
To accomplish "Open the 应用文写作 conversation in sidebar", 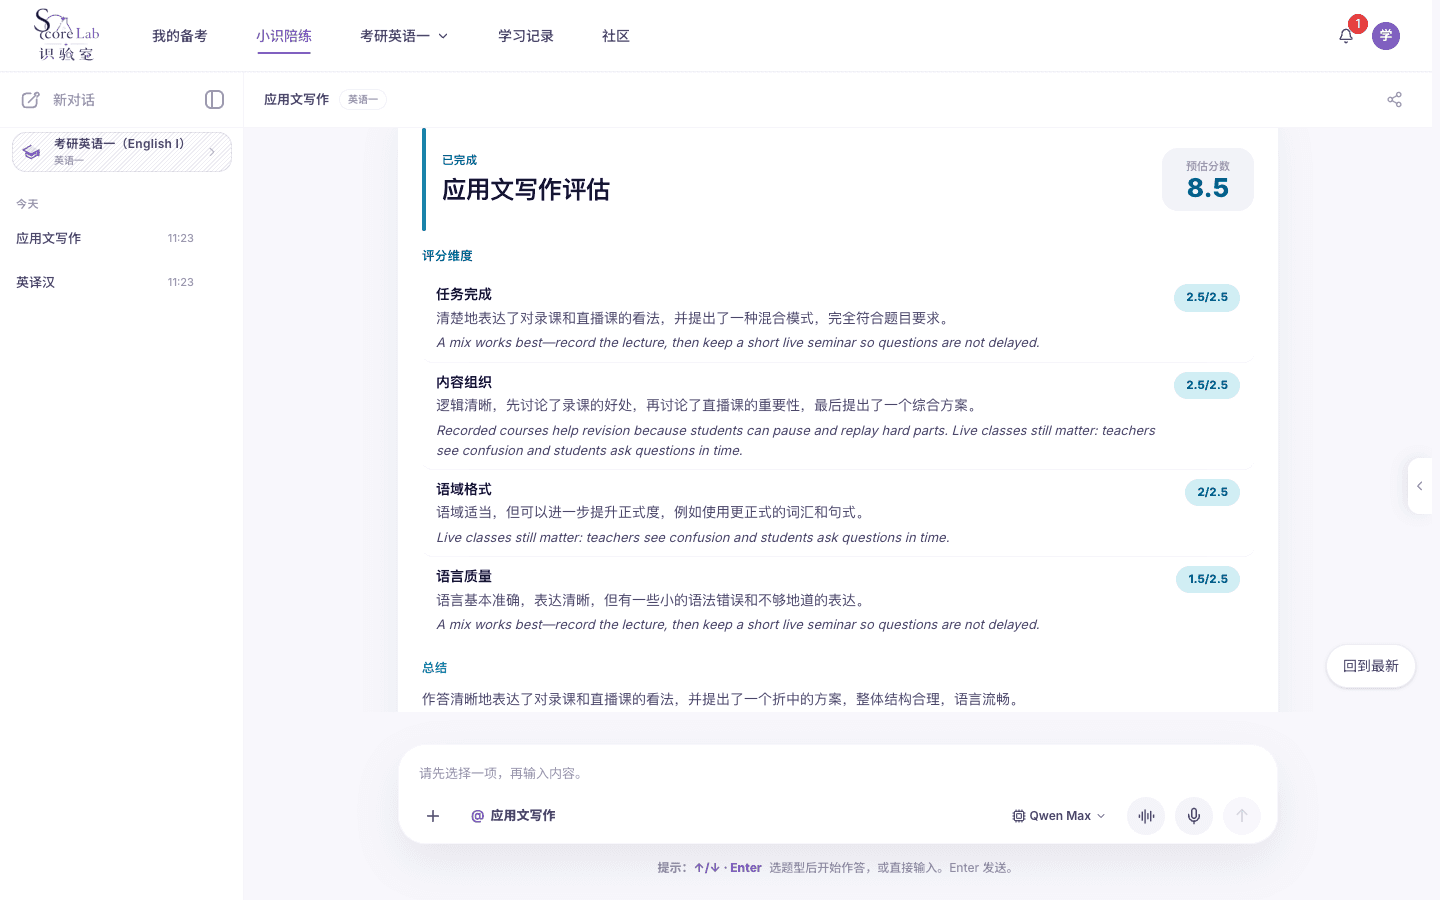I will pos(121,238).
